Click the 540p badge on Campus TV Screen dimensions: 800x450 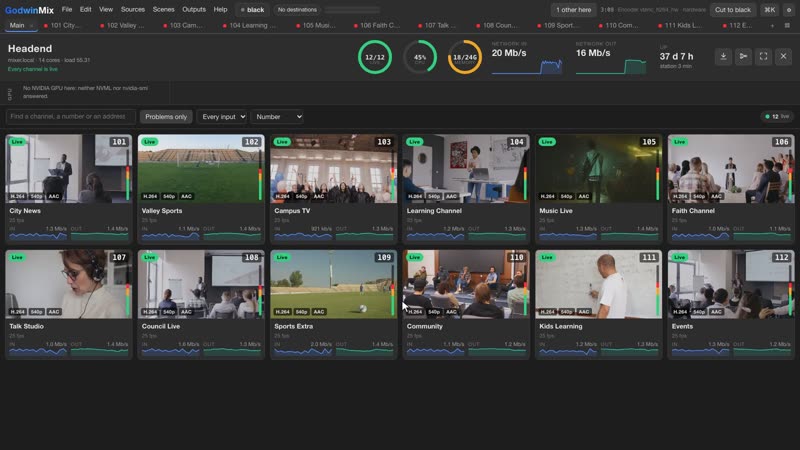[x=302, y=196]
